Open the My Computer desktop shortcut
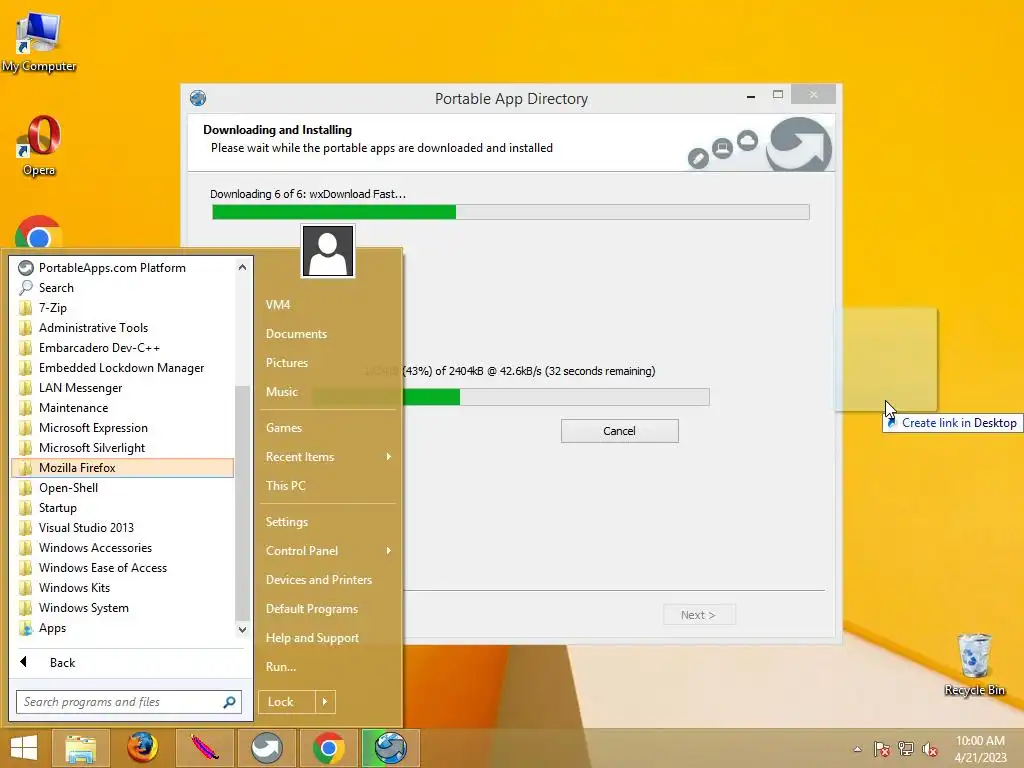The width and height of the screenshot is (1024, 768). pos(39,41)
